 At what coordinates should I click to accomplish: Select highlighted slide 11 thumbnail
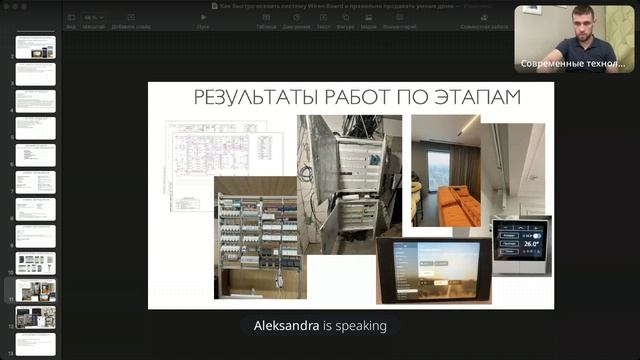pos(36,290)
